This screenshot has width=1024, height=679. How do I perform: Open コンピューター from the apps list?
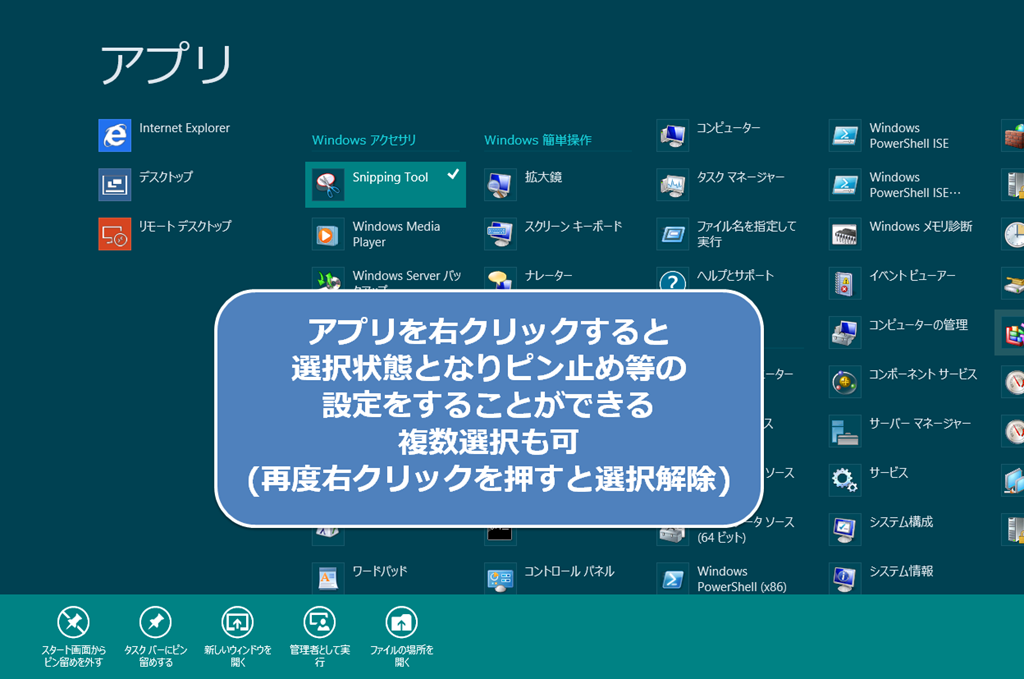point(709,135)
